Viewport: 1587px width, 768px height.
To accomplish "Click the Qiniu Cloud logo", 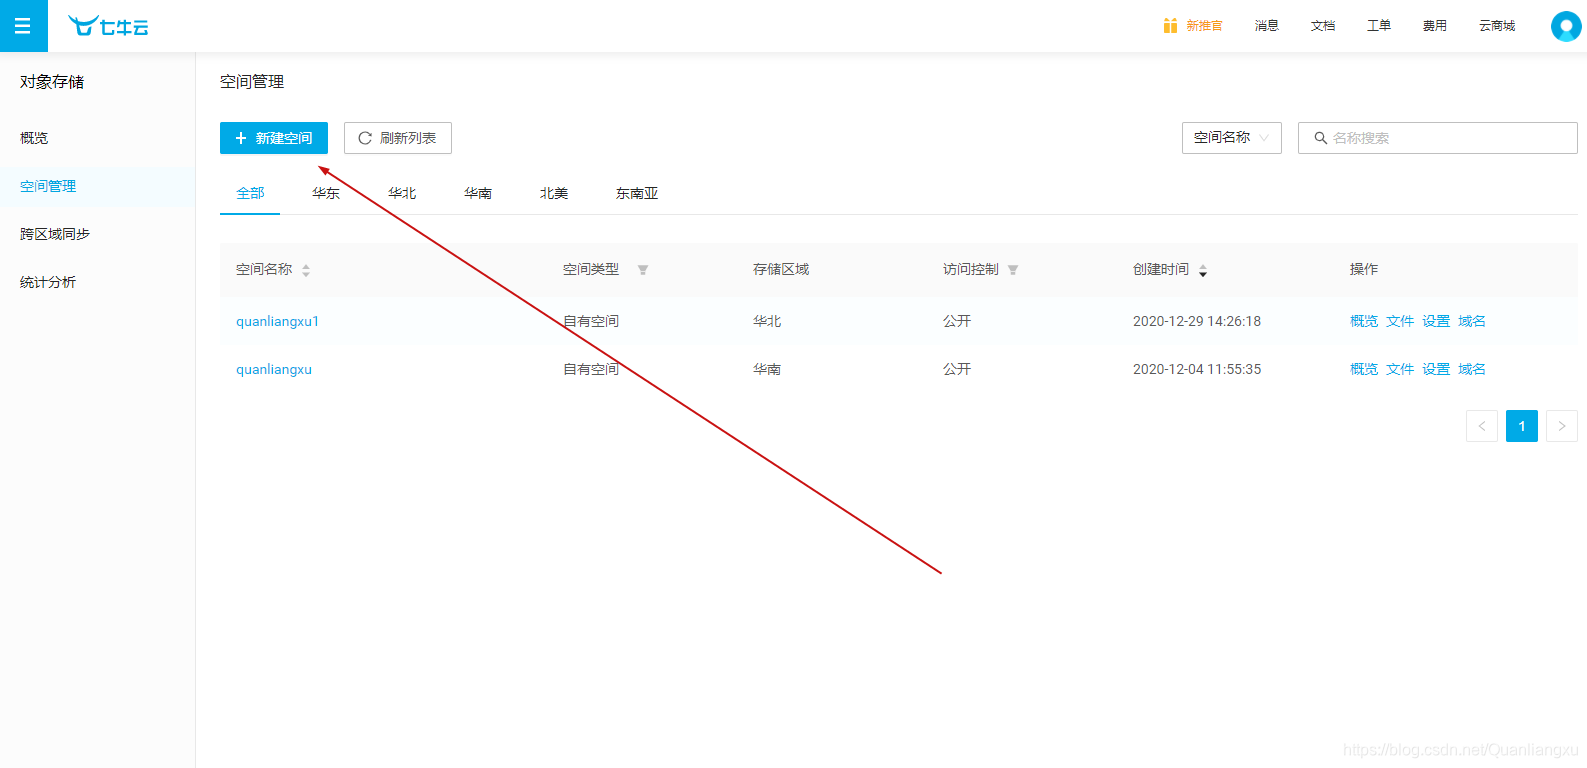I will [108, 26].
